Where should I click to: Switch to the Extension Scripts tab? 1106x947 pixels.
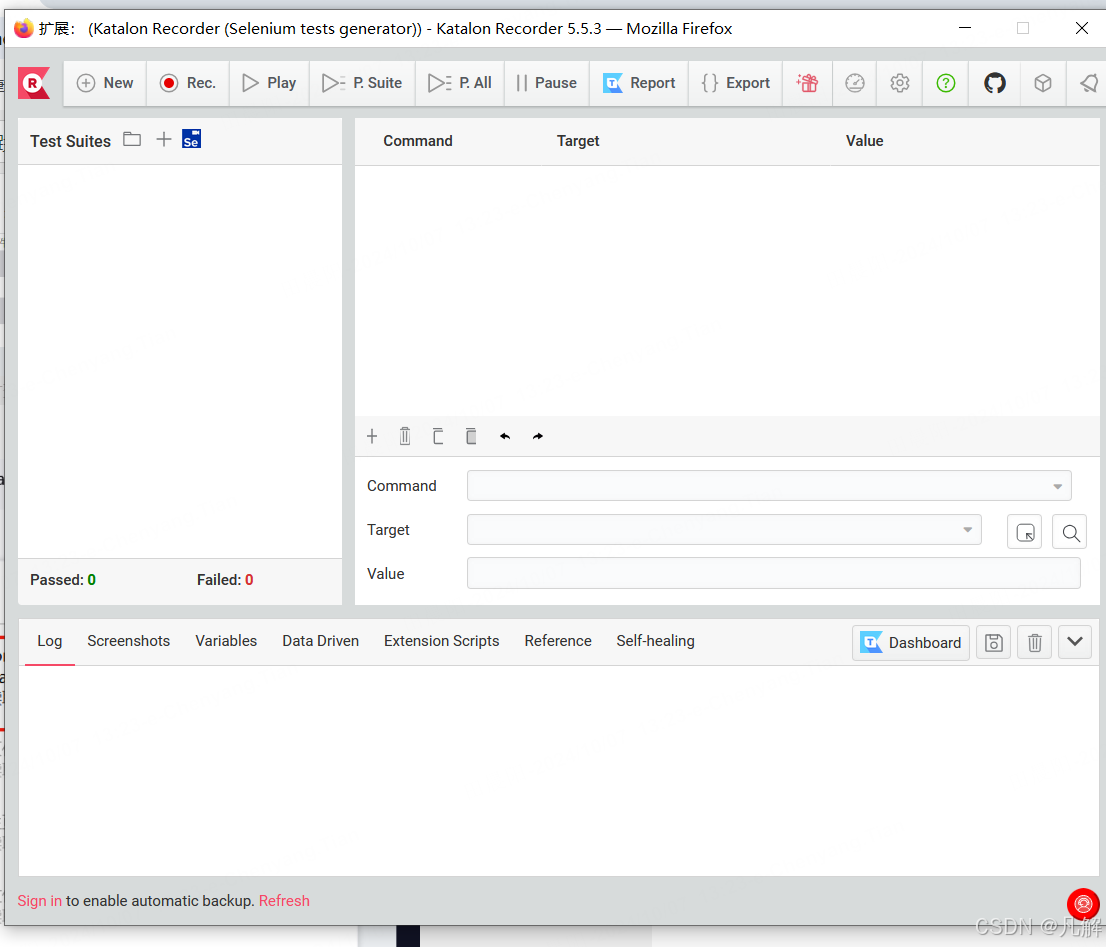click(442, 641)
